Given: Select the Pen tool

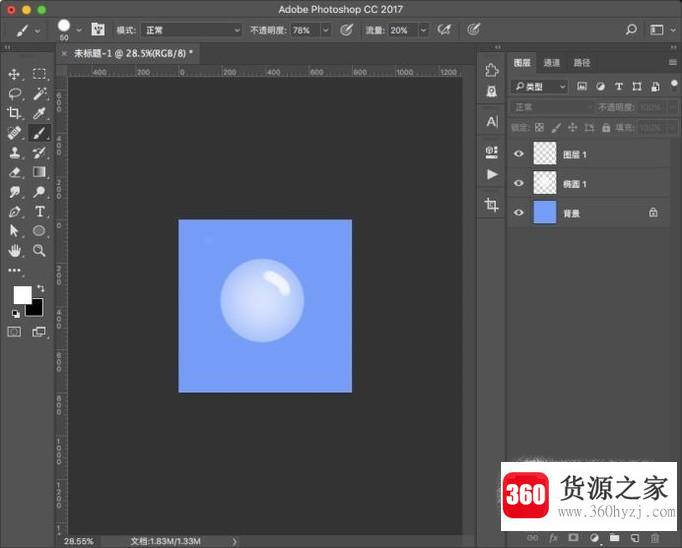Looking at the screenshot, I should [x=14, y=212].
